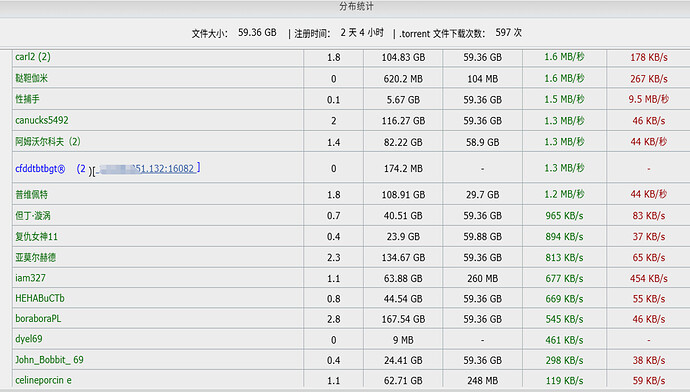The image size is (690, 392).
Task: Click the 分布统计 header title
Action: (356, 6)
